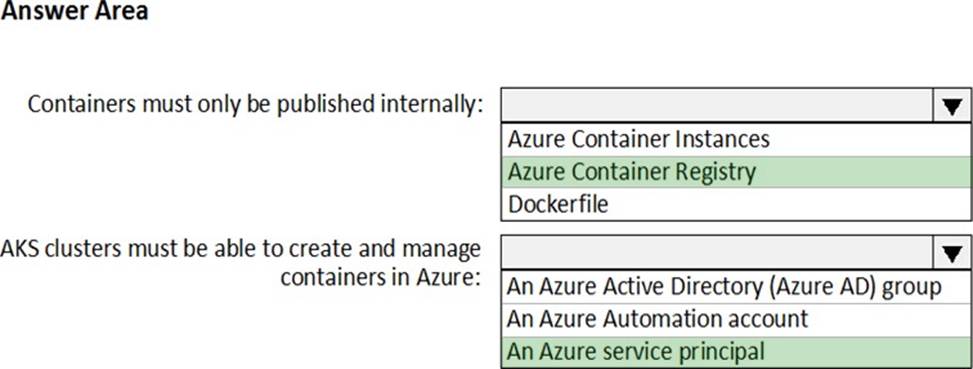
Task: Pick the green-highlighted registry list entry
Action: 736,172
